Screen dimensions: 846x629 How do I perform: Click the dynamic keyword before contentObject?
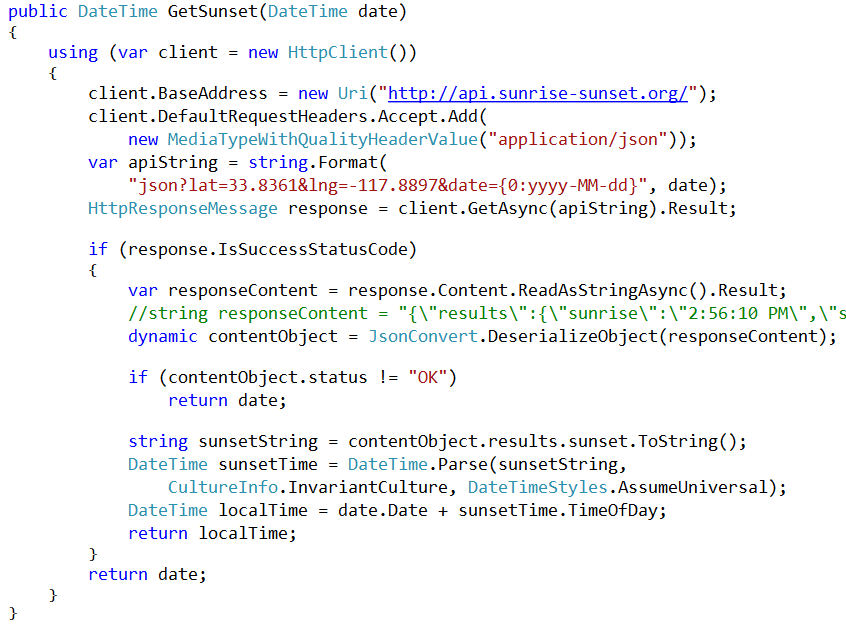(162, 337)
